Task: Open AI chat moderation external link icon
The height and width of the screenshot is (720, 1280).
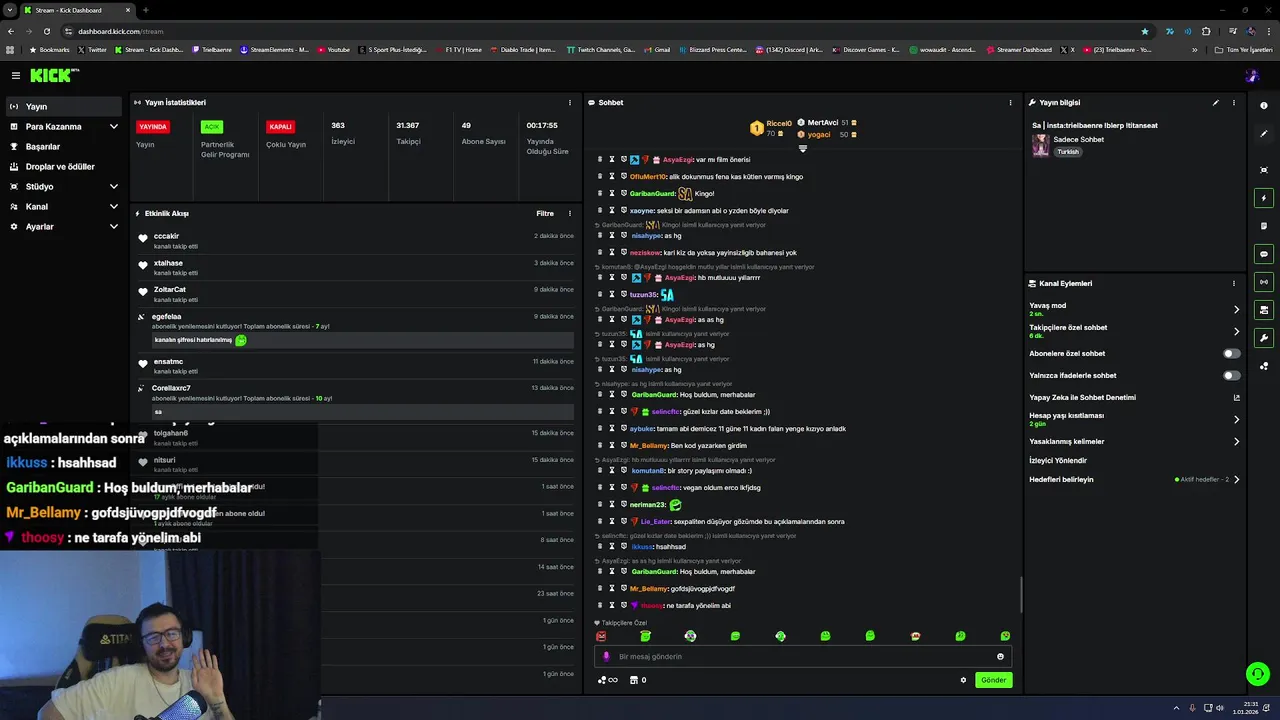Action: [1236, 397]
